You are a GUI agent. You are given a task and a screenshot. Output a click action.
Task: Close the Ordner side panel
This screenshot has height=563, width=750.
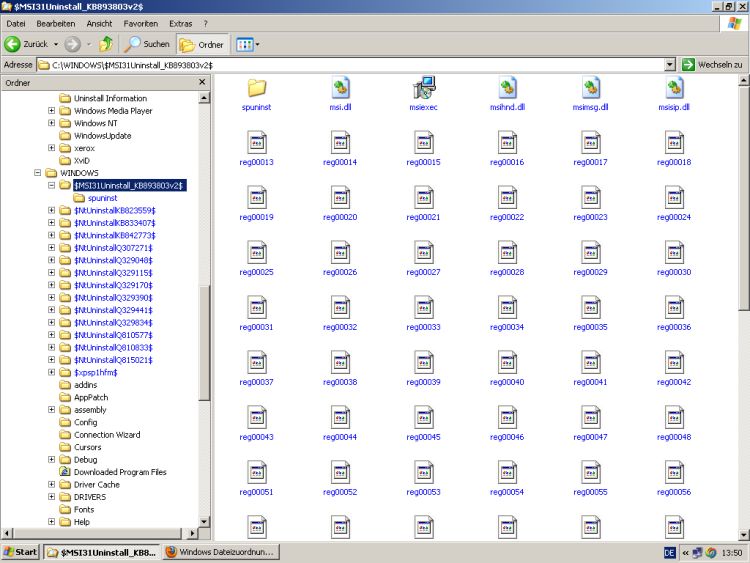point(202,83)
